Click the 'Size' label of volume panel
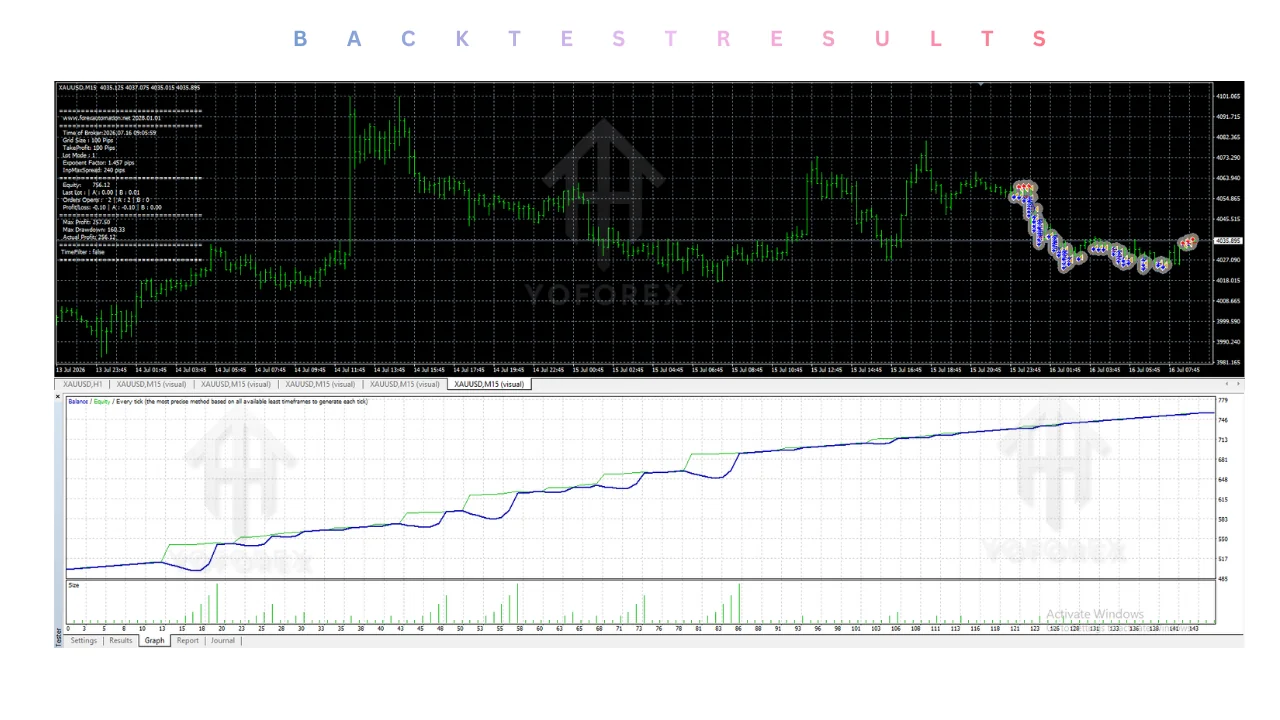Viewport: 1280px width, 720px height. pos(73,585)
